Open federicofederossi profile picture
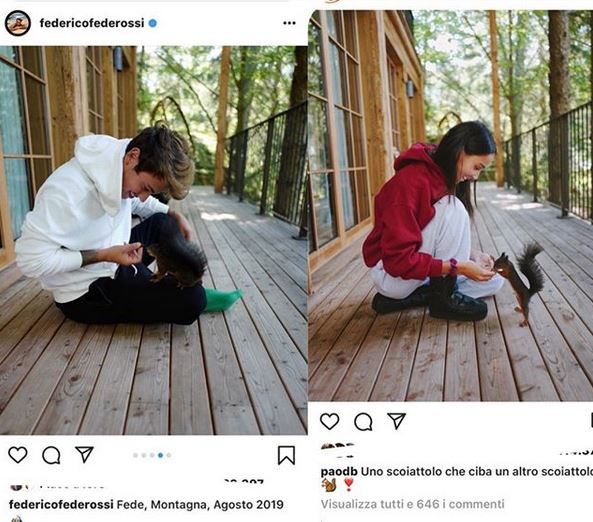This screenshot has width=593, height=522. pos(18,23)
